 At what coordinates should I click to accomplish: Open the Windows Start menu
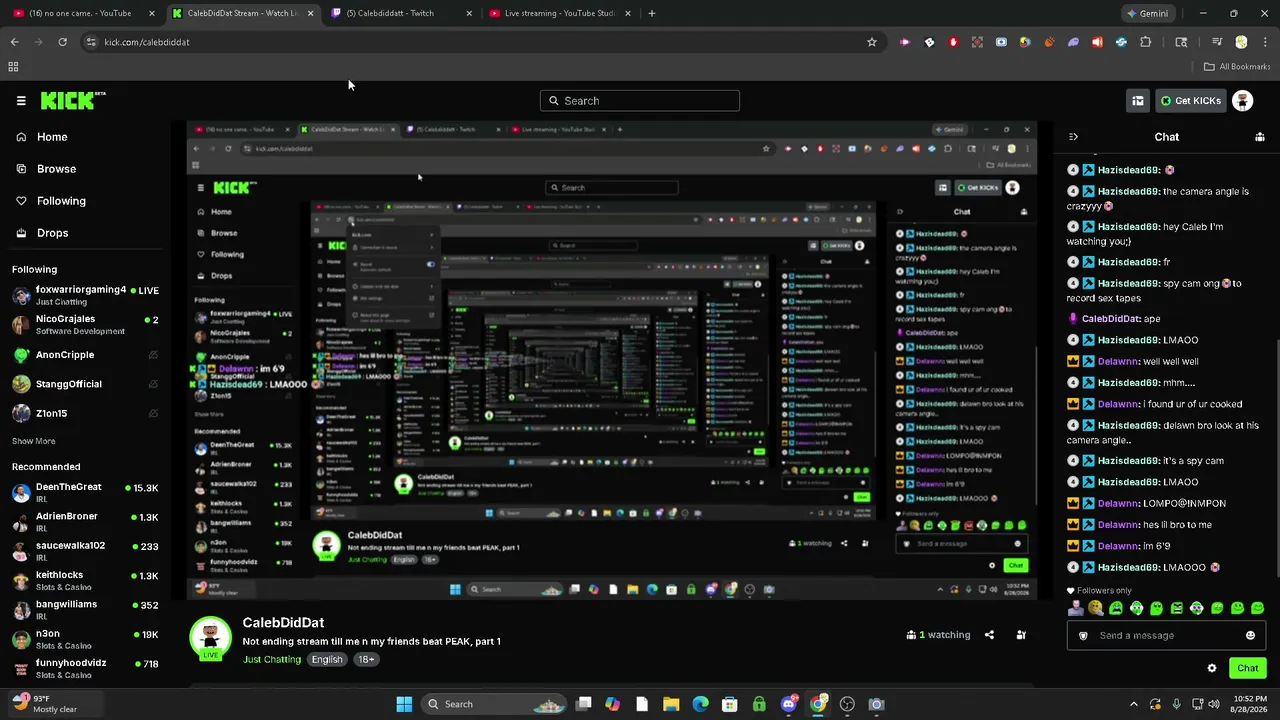point(404,704)
